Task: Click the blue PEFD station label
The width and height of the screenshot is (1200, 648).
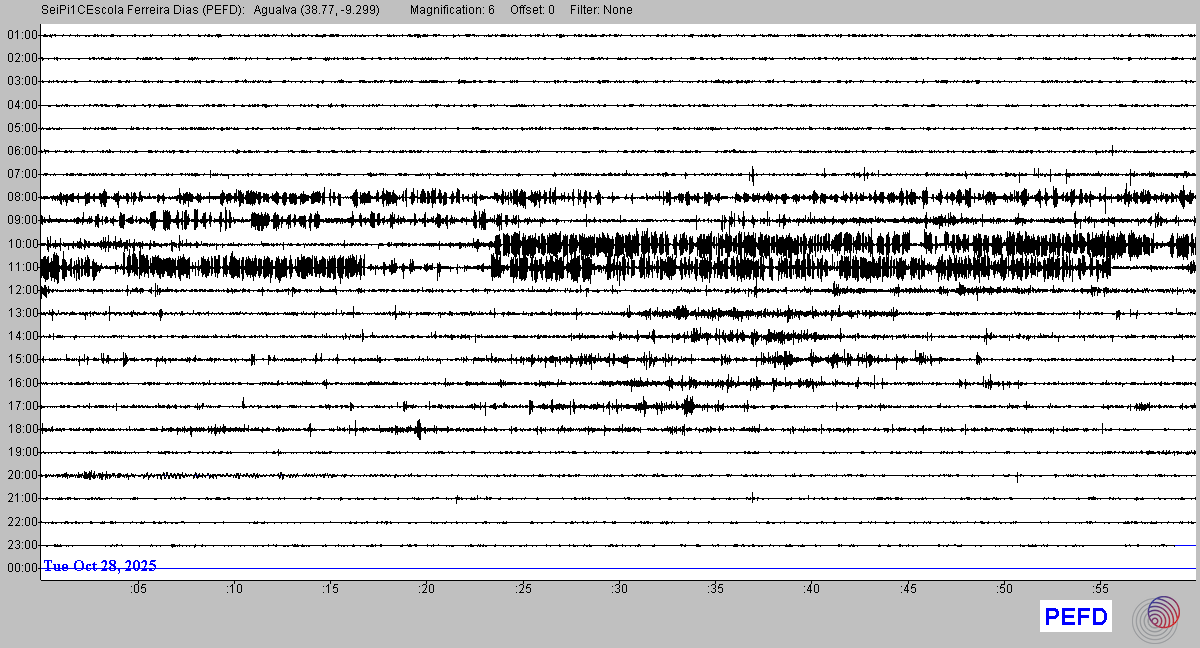Action: [x=1076, y=617]
